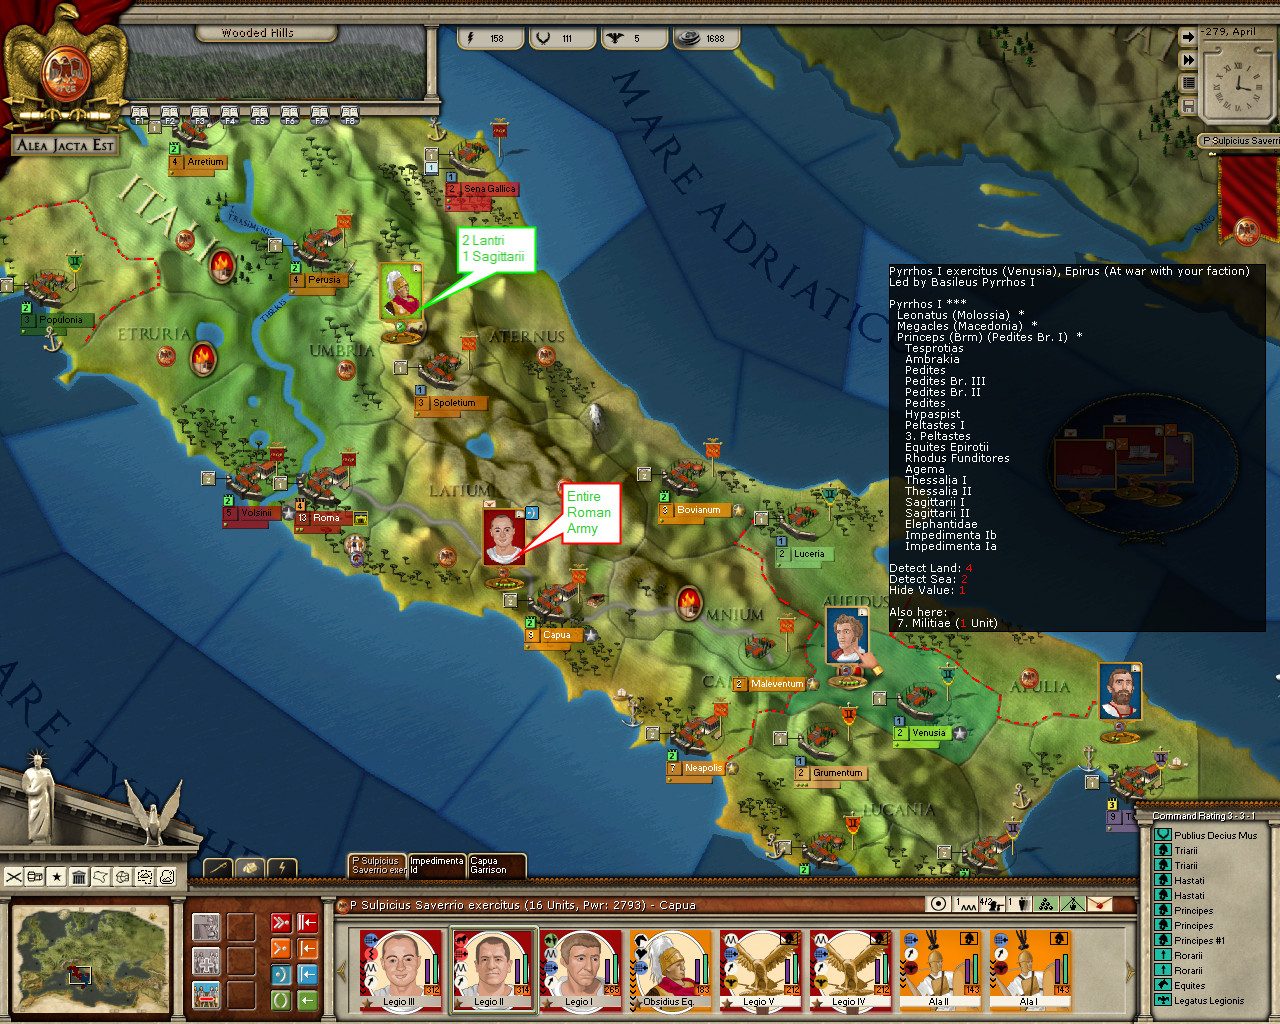Viewport: 1280px width, 1024px height.
Task: Select the red assault posture icon
Action: [x=281, y=922]
